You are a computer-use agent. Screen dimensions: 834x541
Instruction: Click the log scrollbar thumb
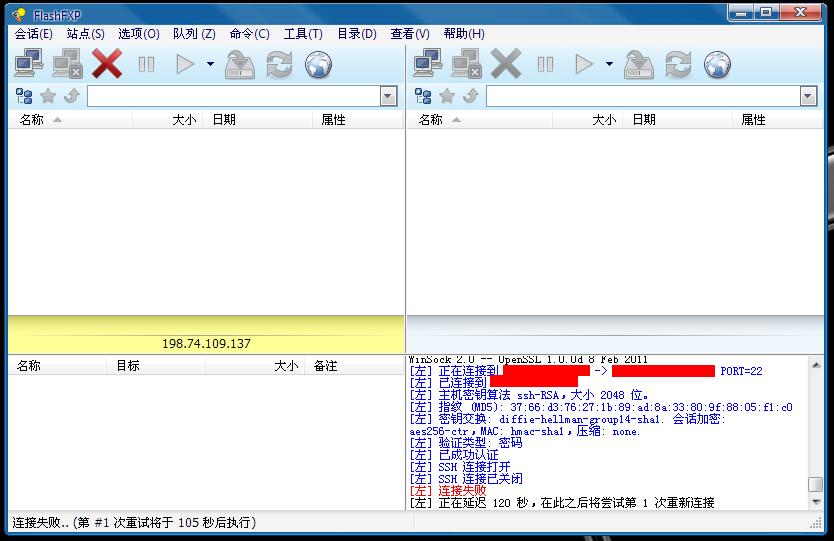point(815,485)
